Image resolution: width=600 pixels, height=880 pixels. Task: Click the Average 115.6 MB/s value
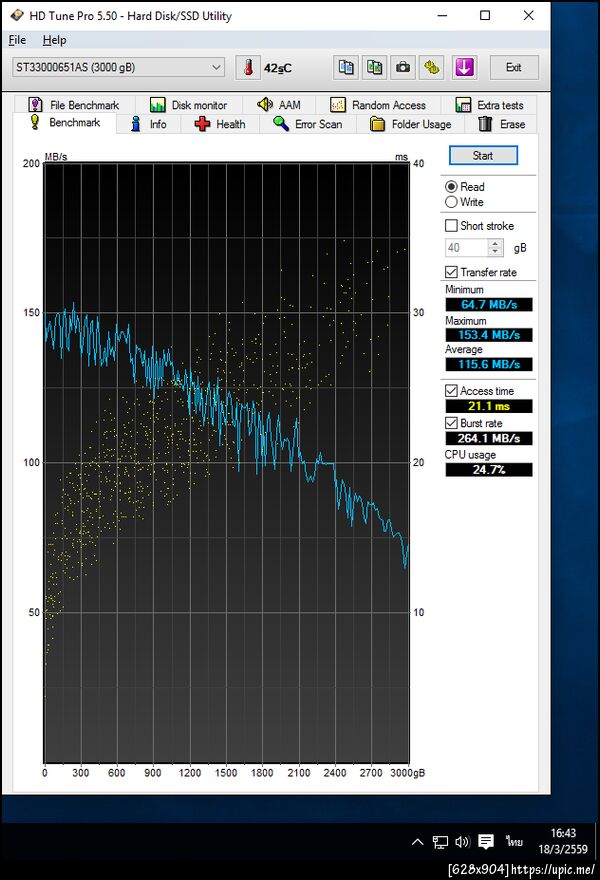pyautogui.click(x=489, y=364)
